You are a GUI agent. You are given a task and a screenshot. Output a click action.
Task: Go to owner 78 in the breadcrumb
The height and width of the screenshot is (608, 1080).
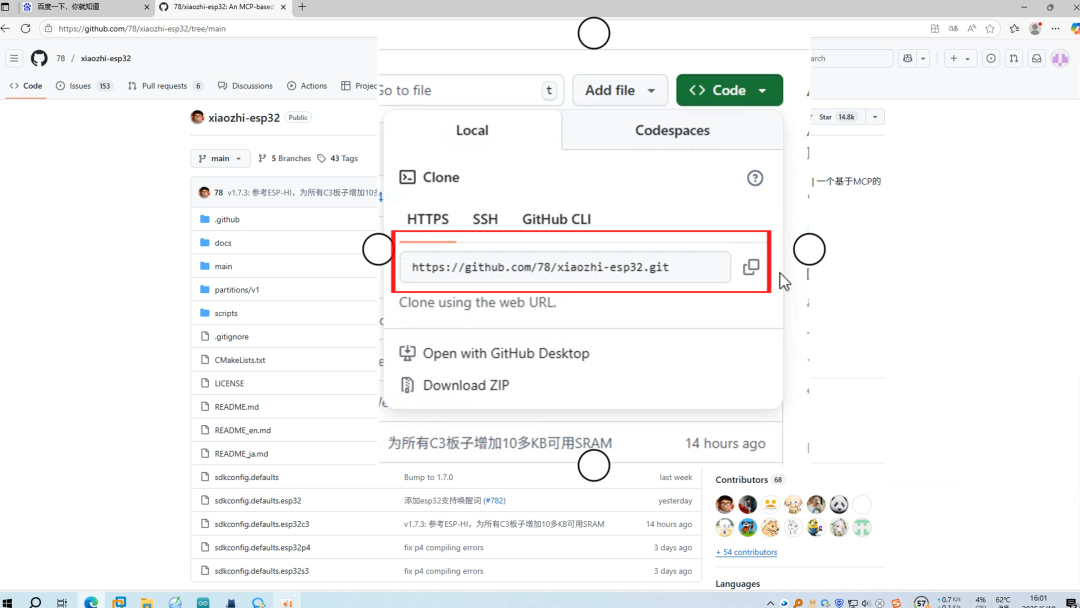(61, 59)
